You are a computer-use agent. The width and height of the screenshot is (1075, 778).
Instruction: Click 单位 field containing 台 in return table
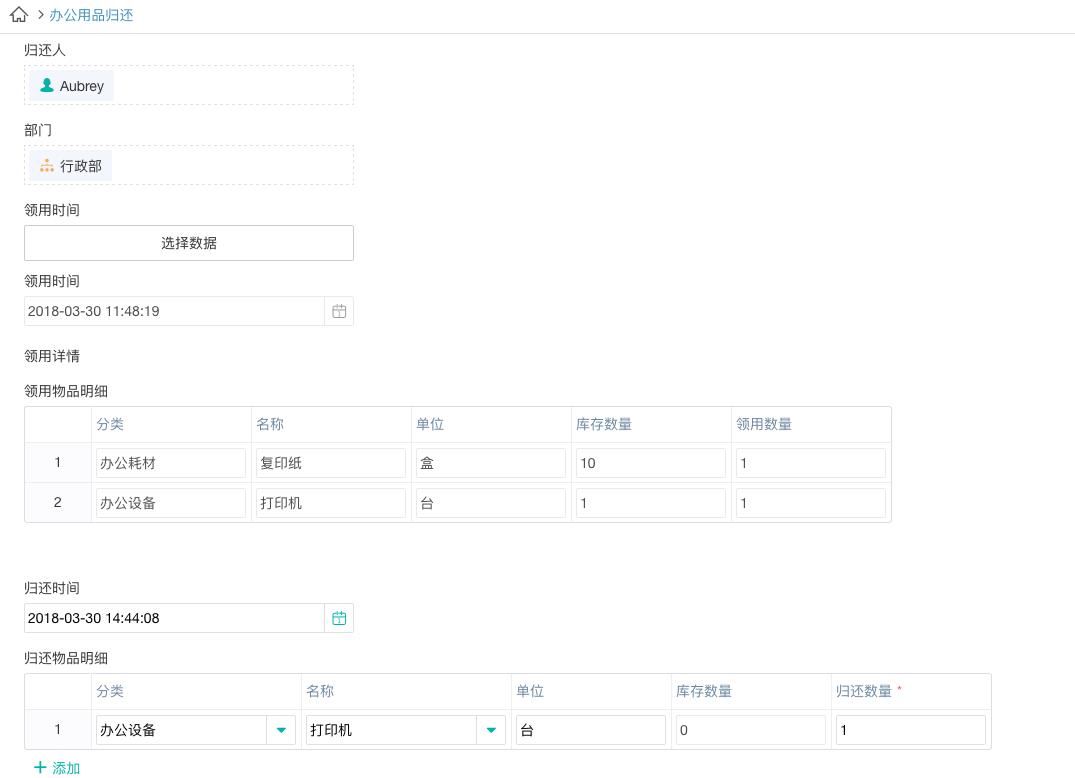tap(590, 730)
